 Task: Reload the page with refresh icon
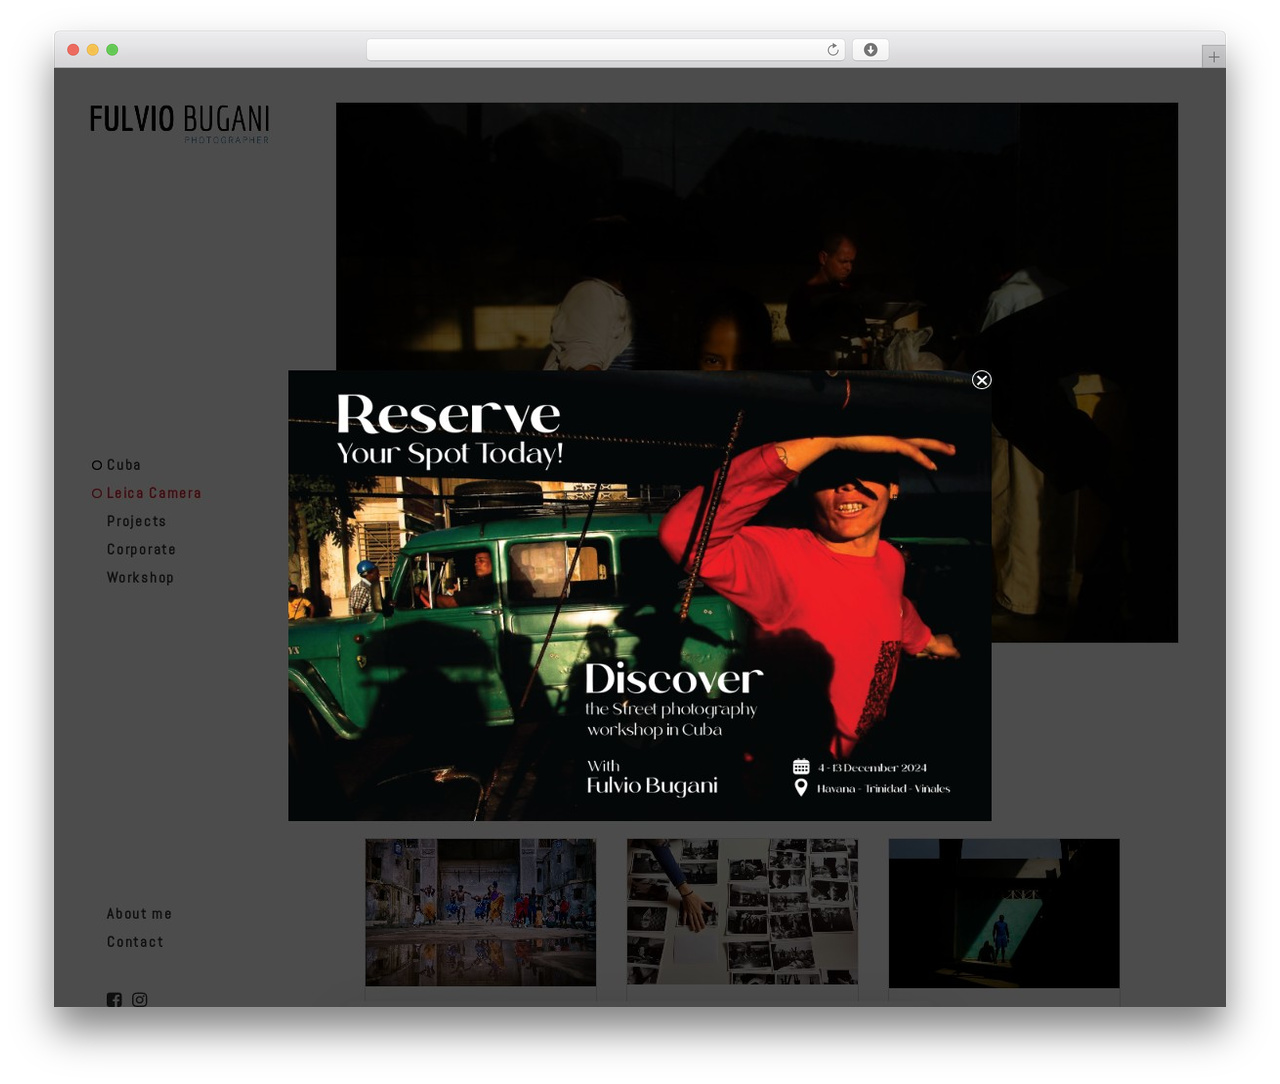click(x=832, y=50)
